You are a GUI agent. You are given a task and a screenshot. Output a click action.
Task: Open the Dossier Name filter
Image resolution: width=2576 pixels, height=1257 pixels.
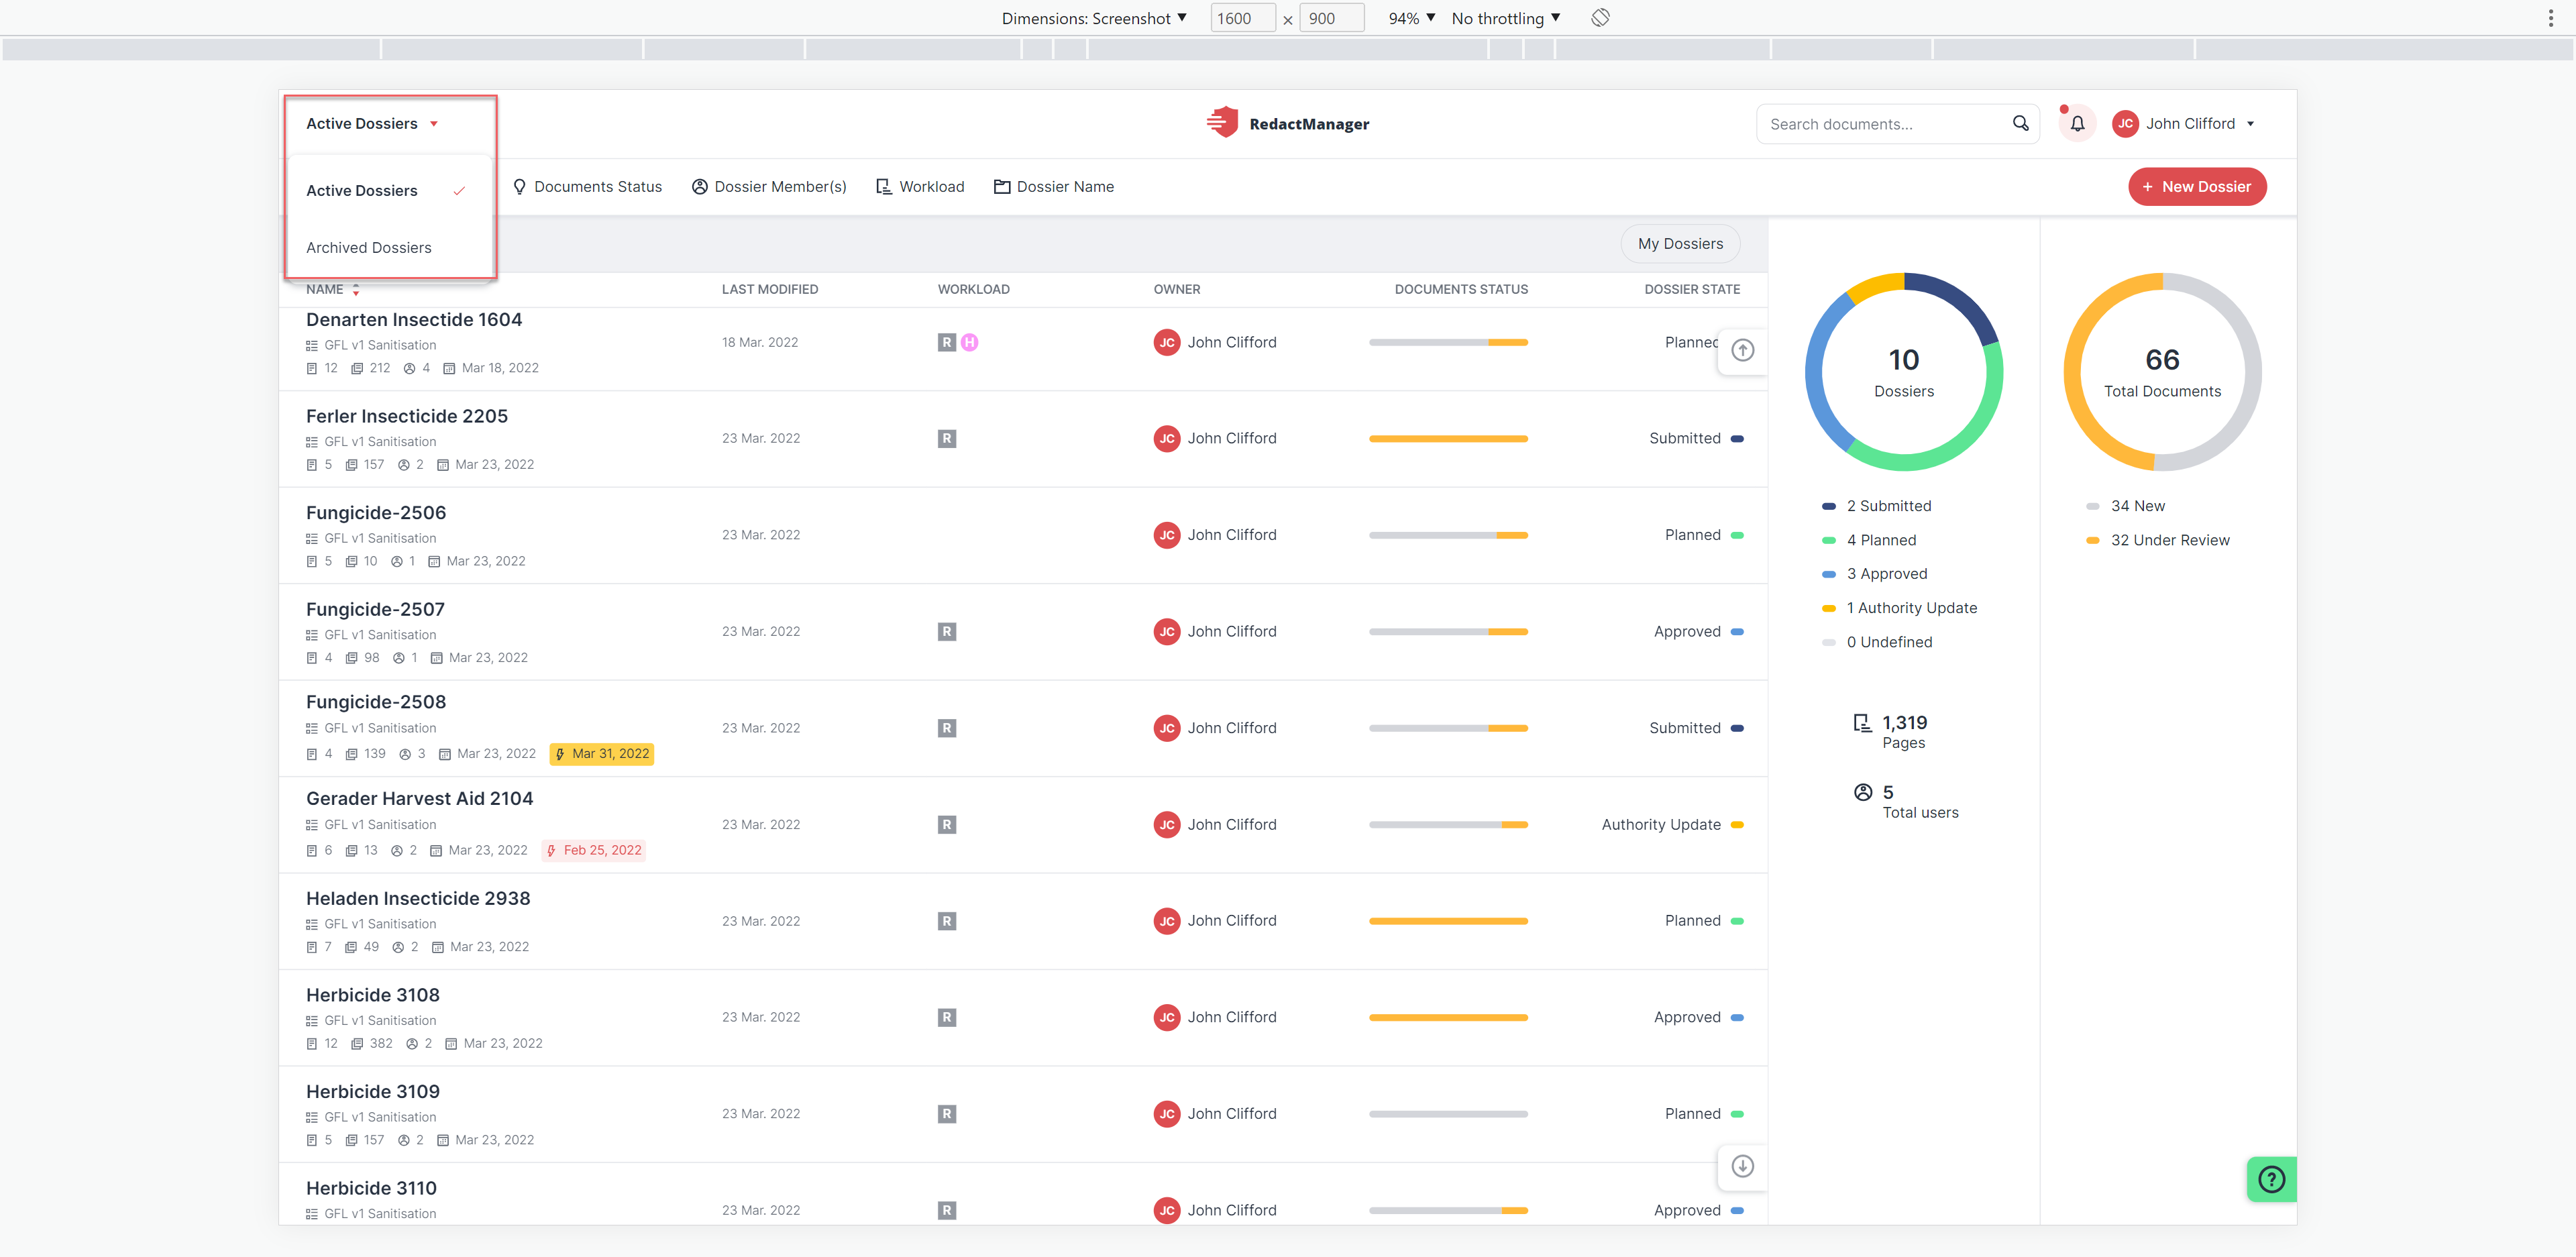(x=1053, y=187)
